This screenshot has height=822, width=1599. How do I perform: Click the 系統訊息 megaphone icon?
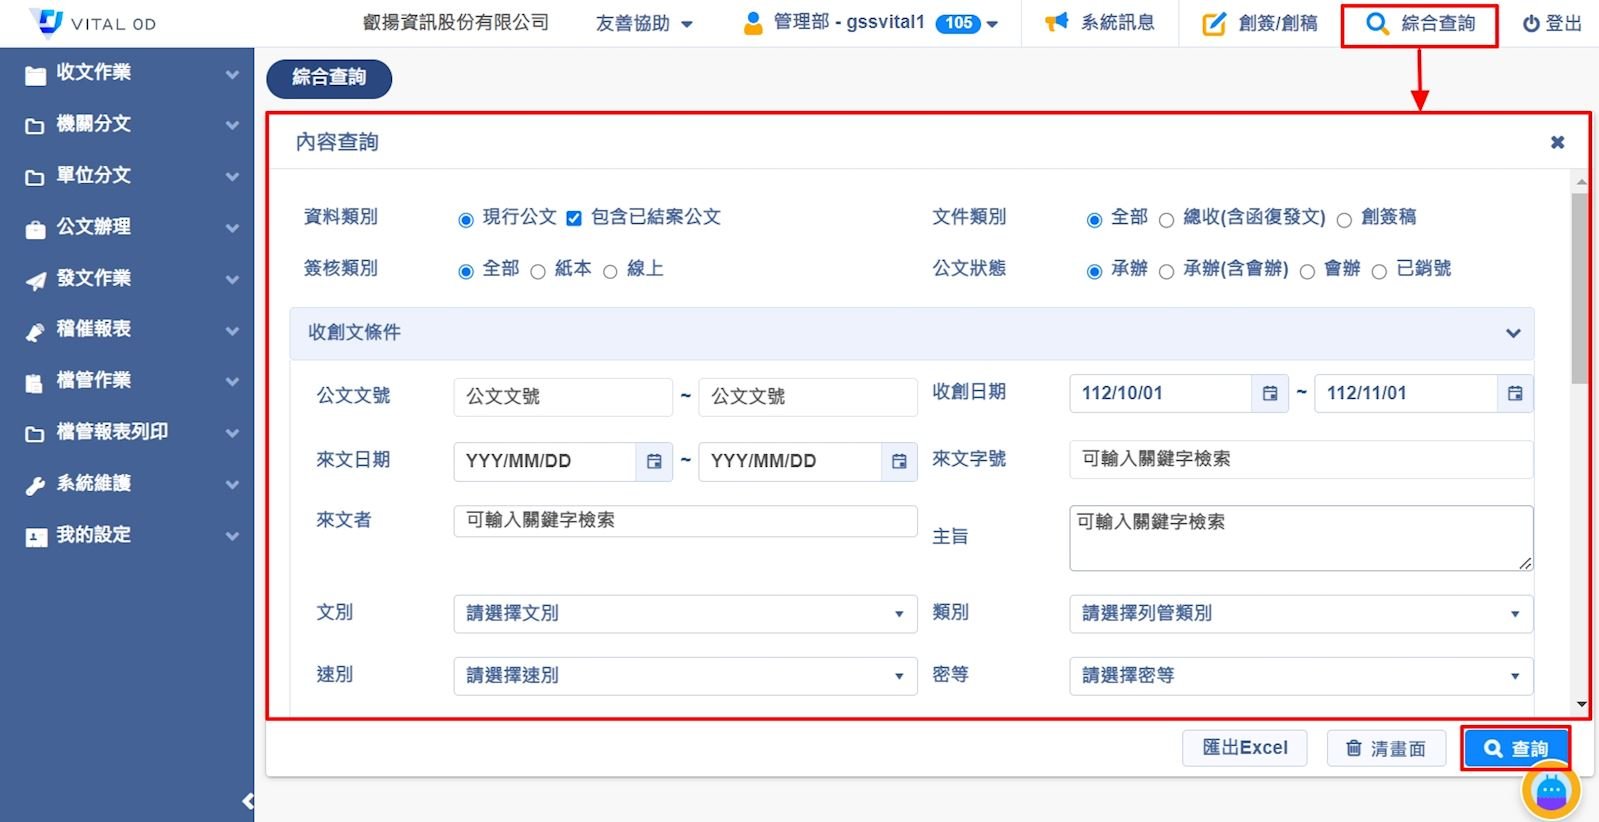1056,23
